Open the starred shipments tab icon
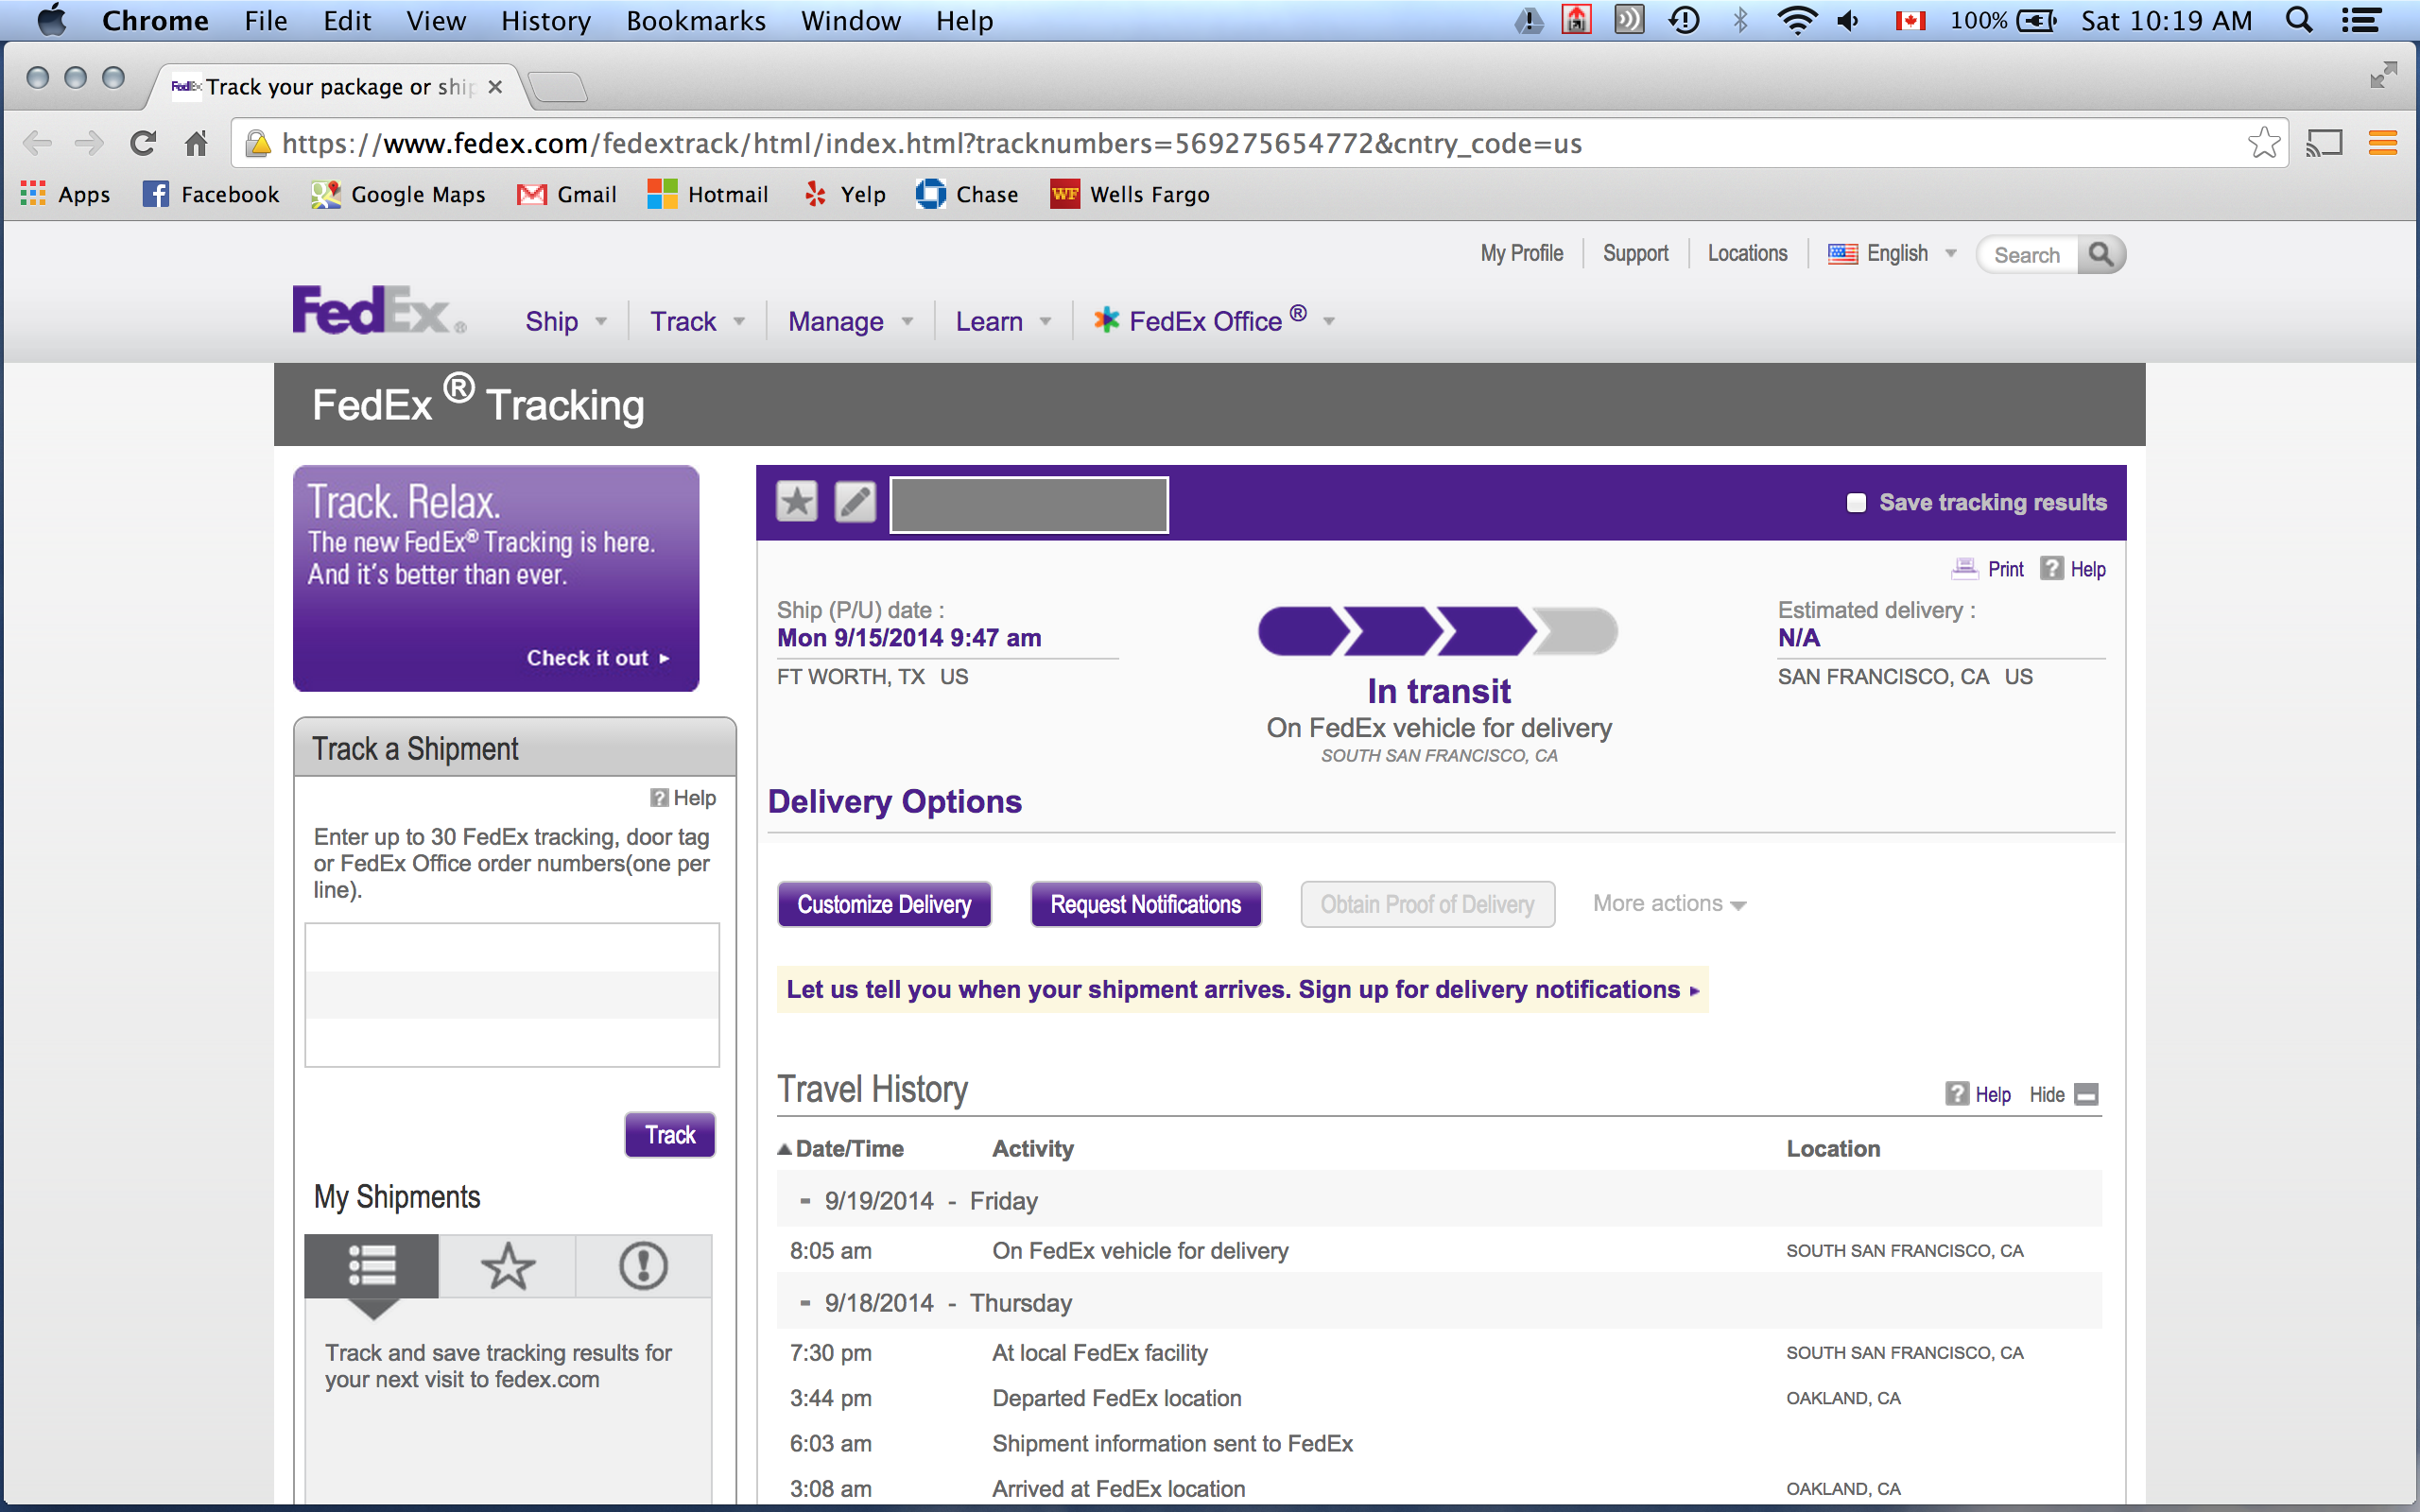The image size is (2420, 1512). click(507, 1266)
